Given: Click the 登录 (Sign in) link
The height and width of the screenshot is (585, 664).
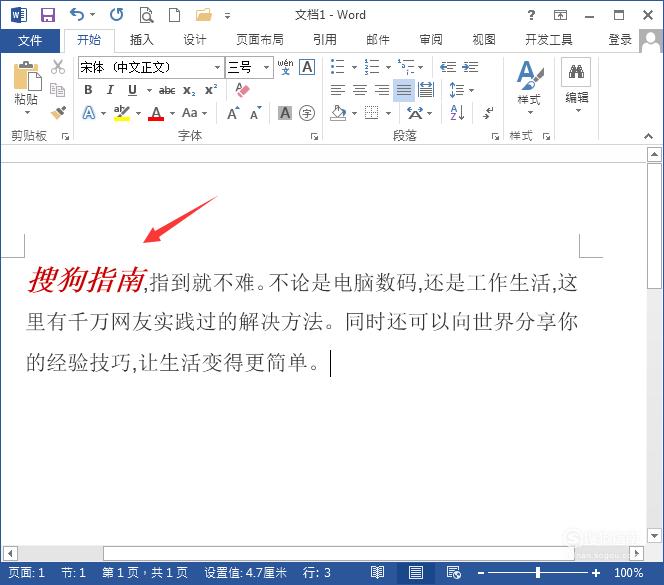Looking at the screenshot, I should tap(620, 40).
